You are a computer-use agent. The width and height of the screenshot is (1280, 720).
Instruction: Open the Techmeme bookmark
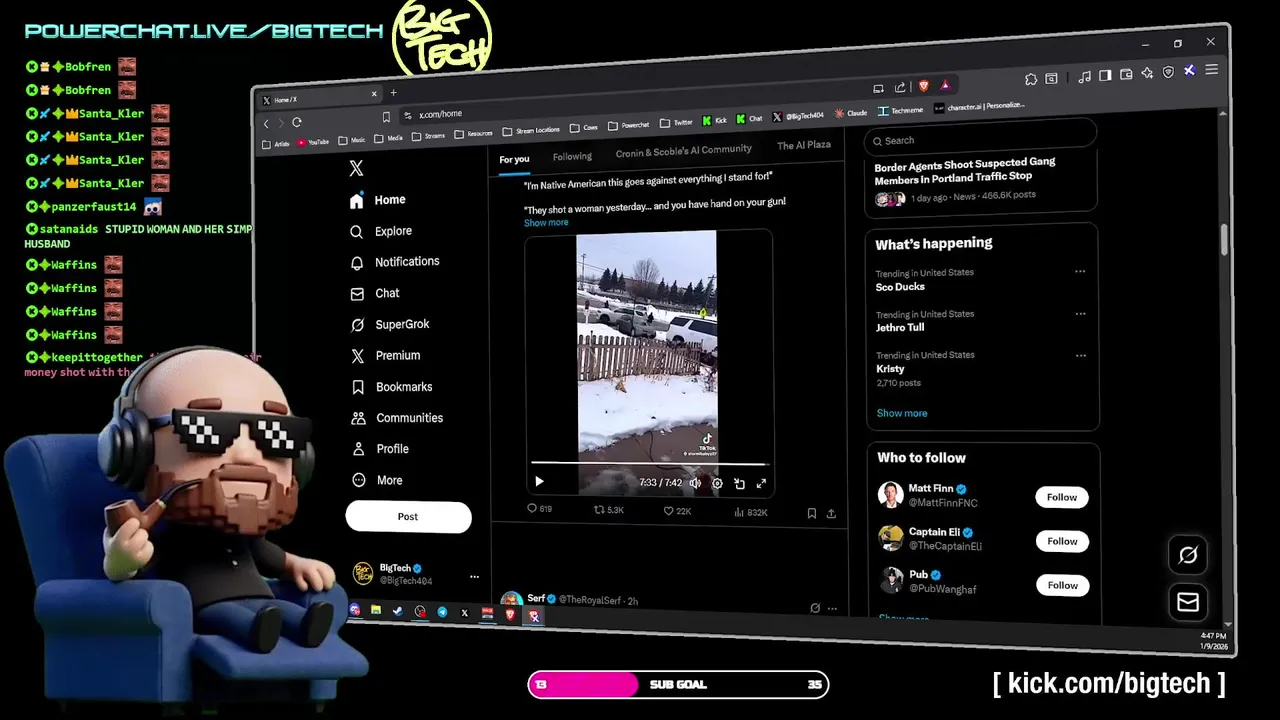(x=900, y=111)
